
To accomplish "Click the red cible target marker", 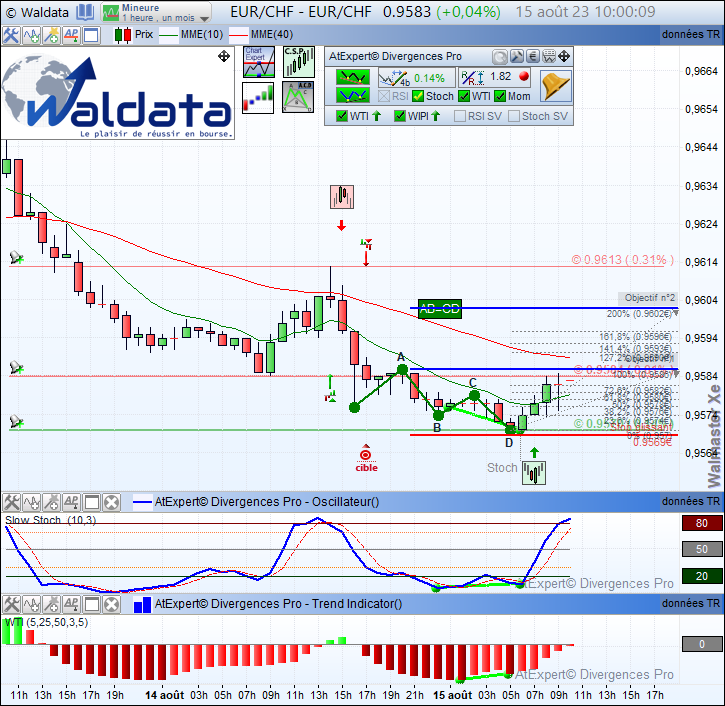I will pyautogui.click(x=366, y=459).
